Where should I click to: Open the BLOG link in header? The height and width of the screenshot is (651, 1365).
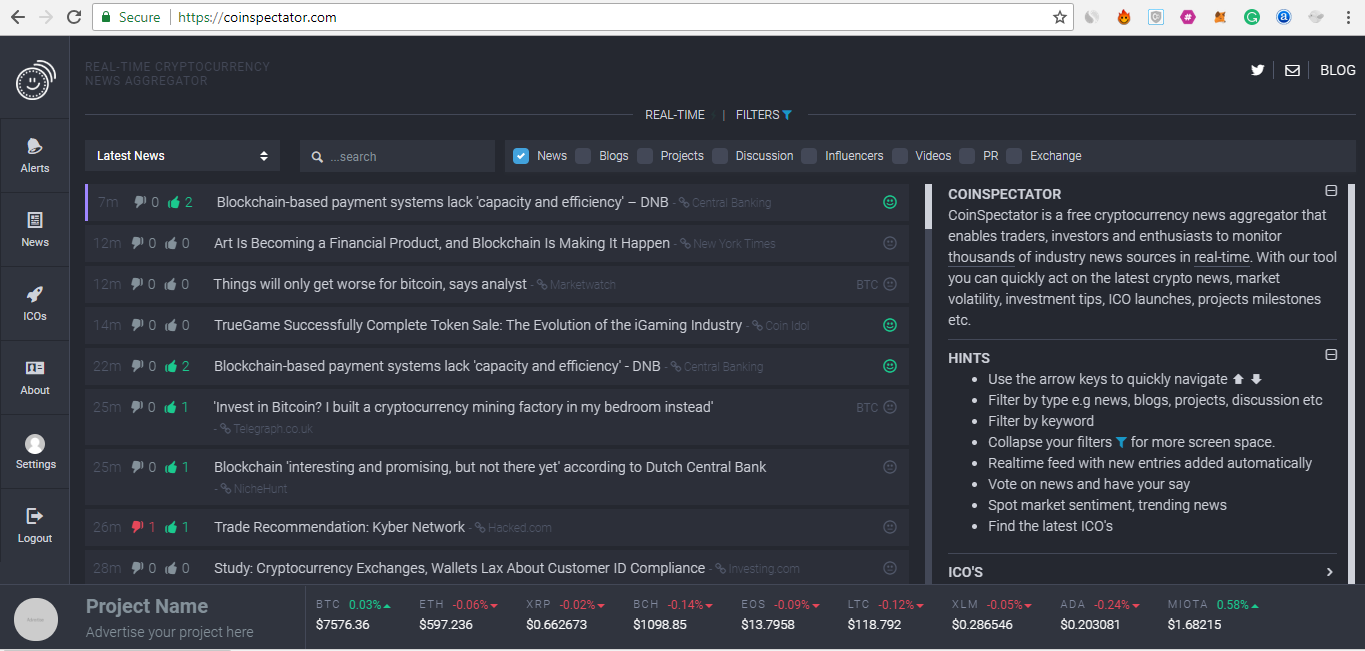(1338, 70)
